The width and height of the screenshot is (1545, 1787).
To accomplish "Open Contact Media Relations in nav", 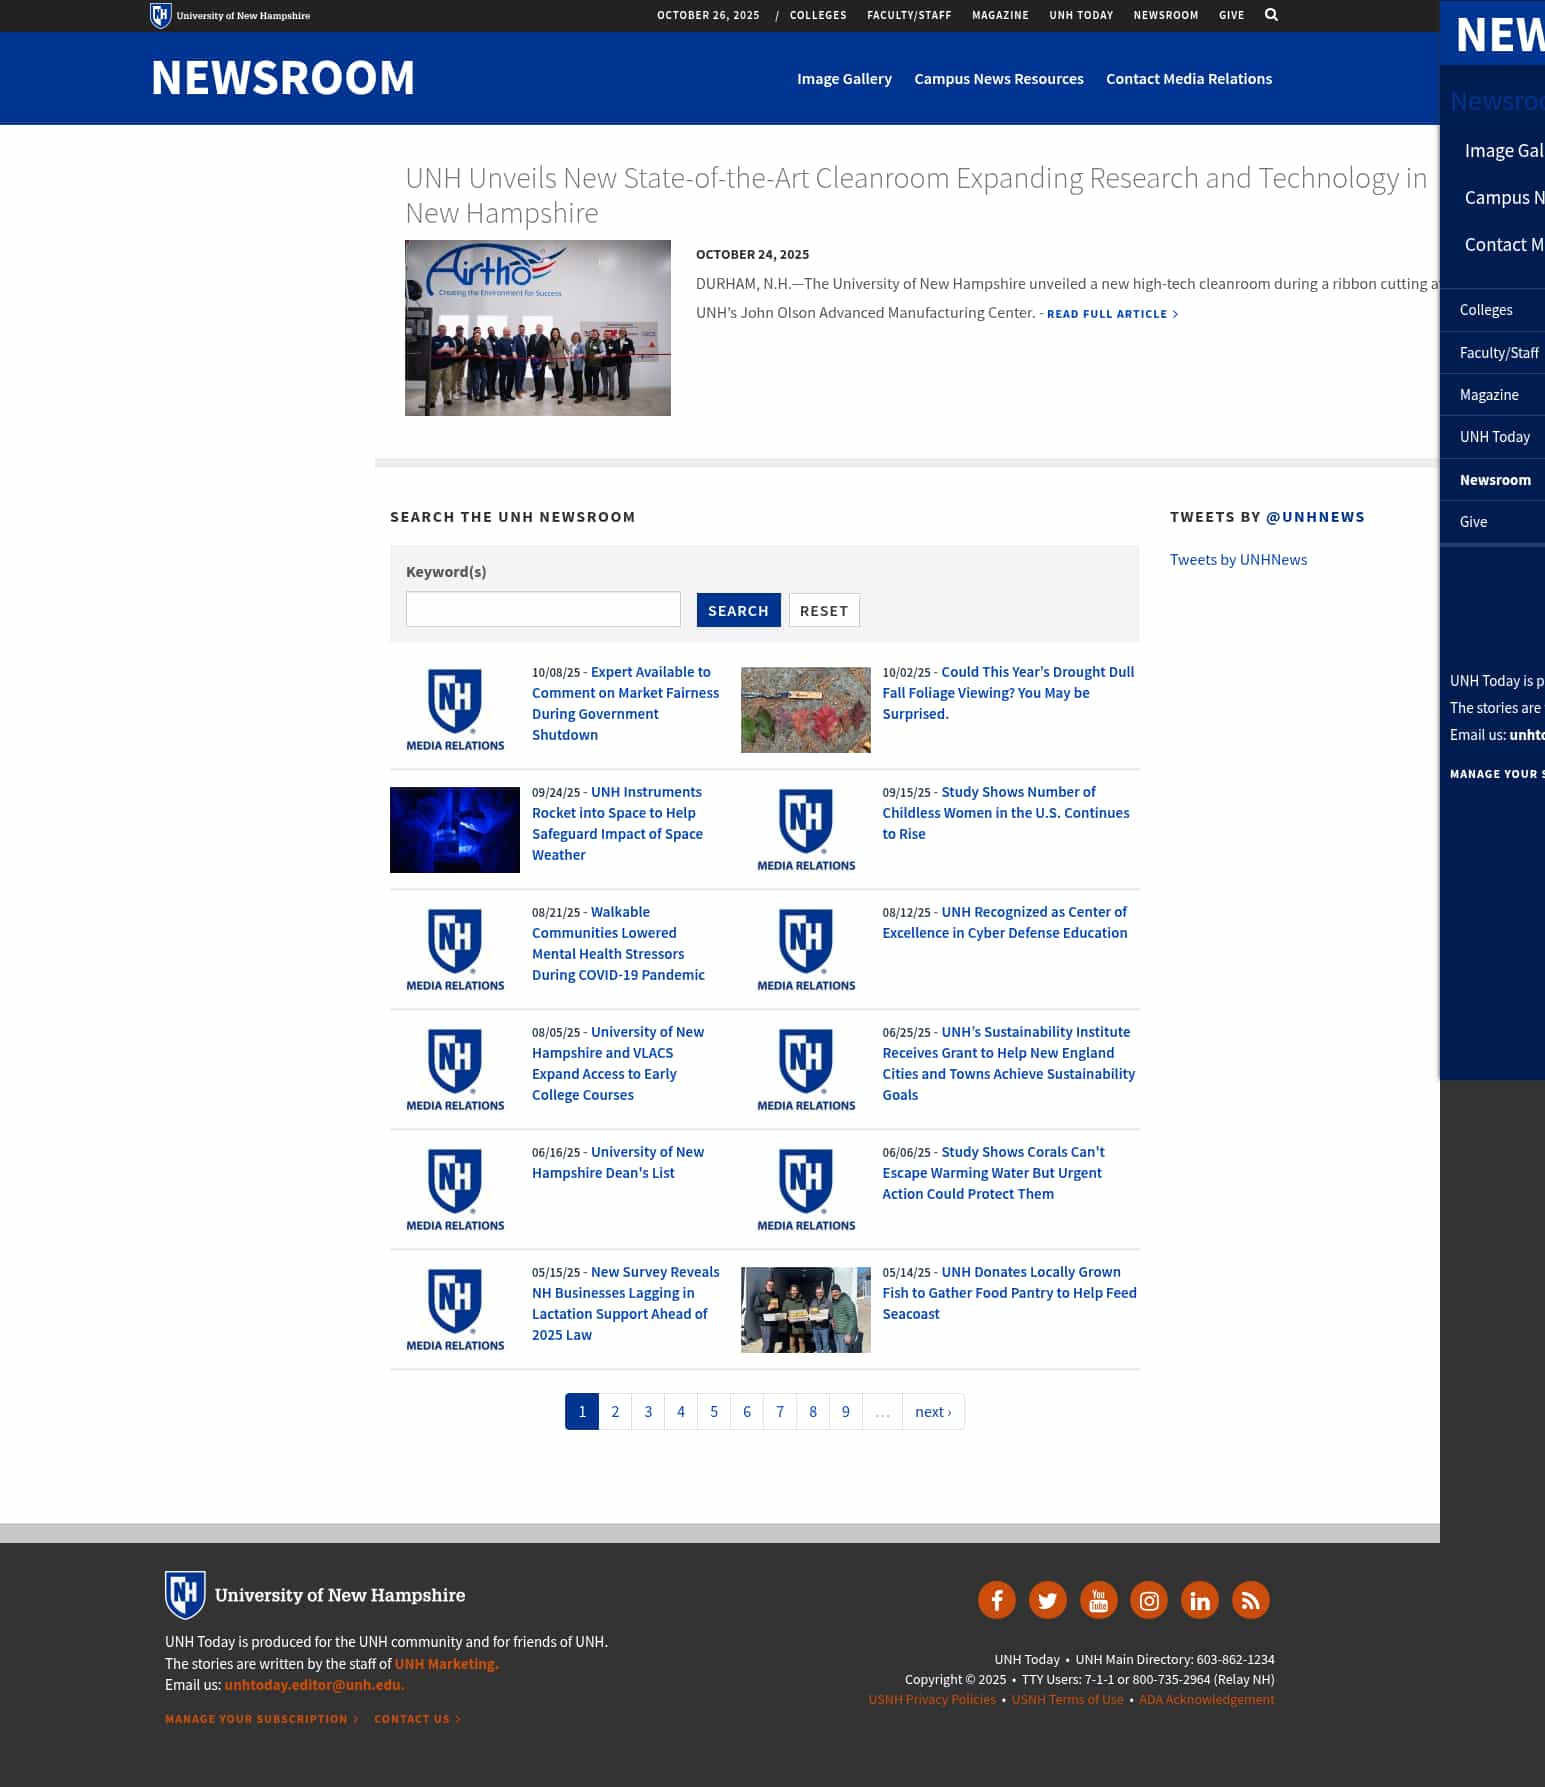I will [x=1189, y=79].
